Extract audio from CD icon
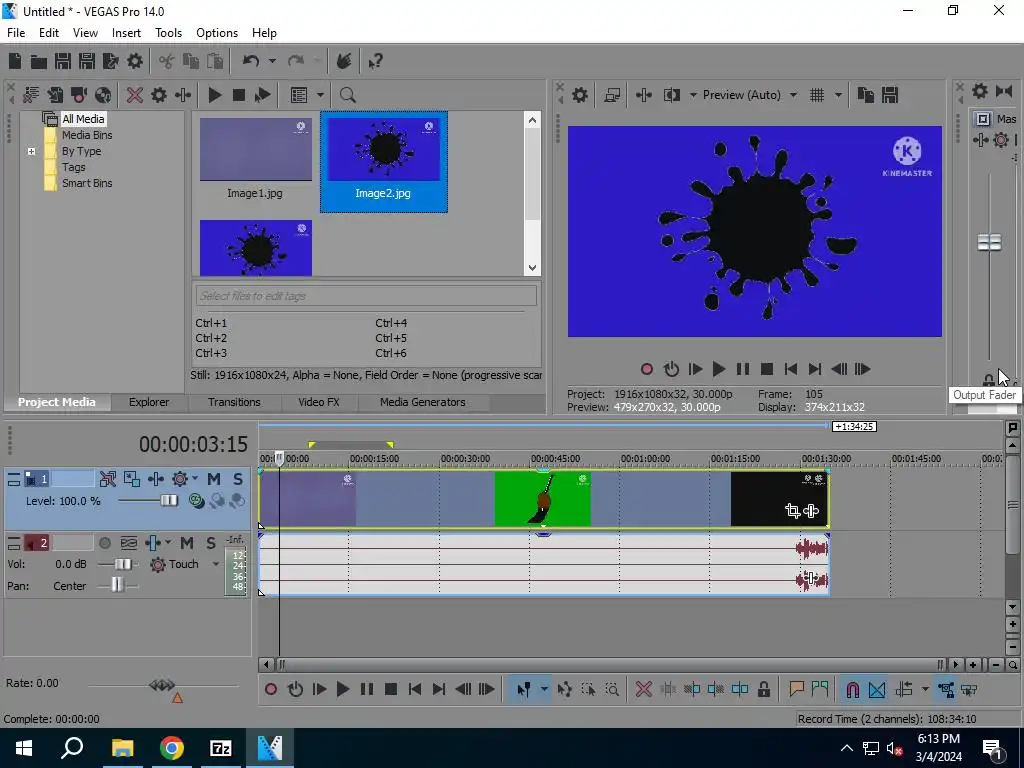The height and width of the screenshot is (768, 1024). (103, 95)
